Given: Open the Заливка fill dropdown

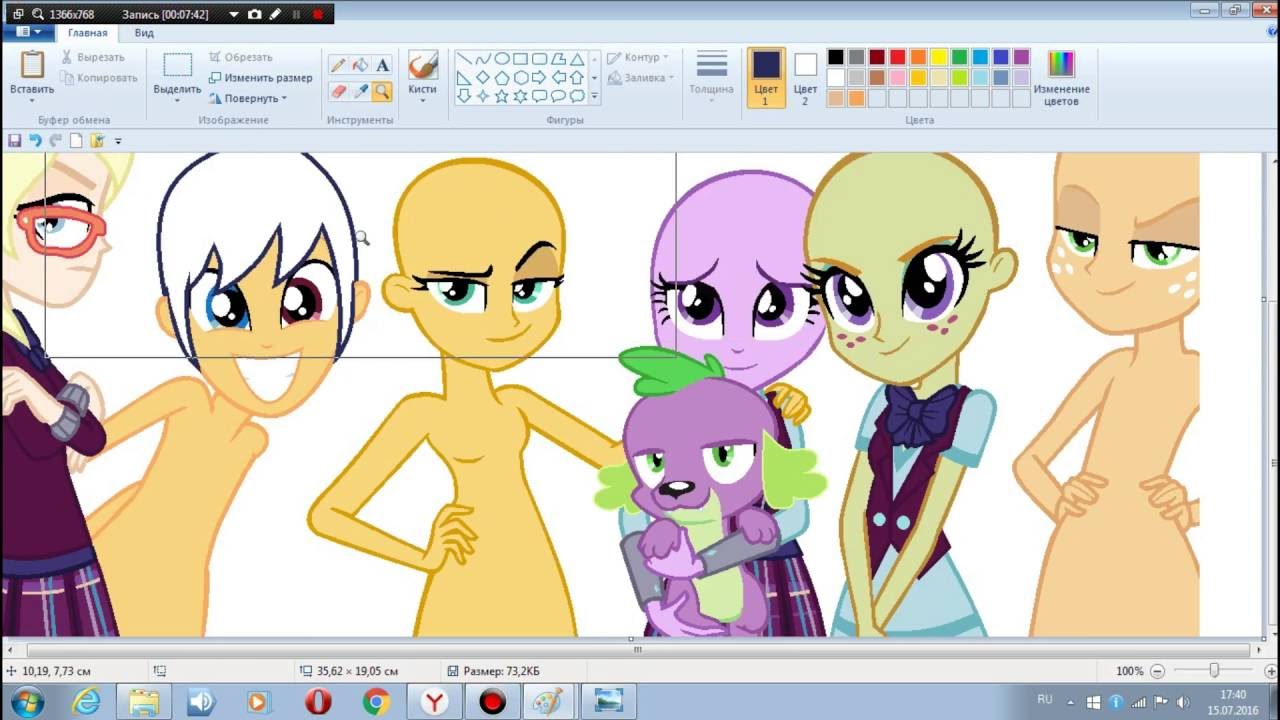Looking at the screenshot, I should click(x=638, y=77).
